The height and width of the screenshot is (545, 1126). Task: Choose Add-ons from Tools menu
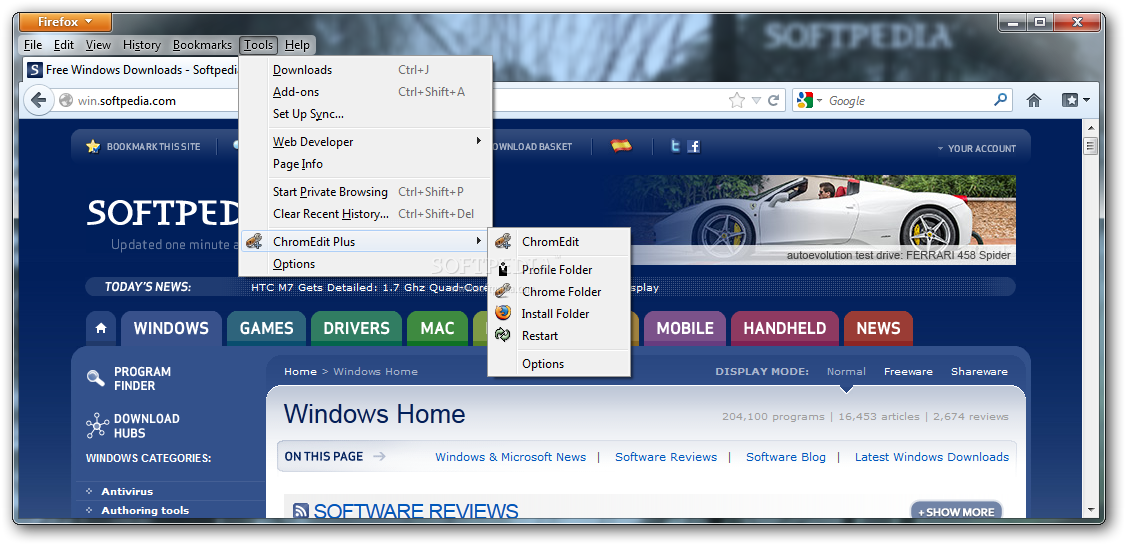click(x=366, y=92)
